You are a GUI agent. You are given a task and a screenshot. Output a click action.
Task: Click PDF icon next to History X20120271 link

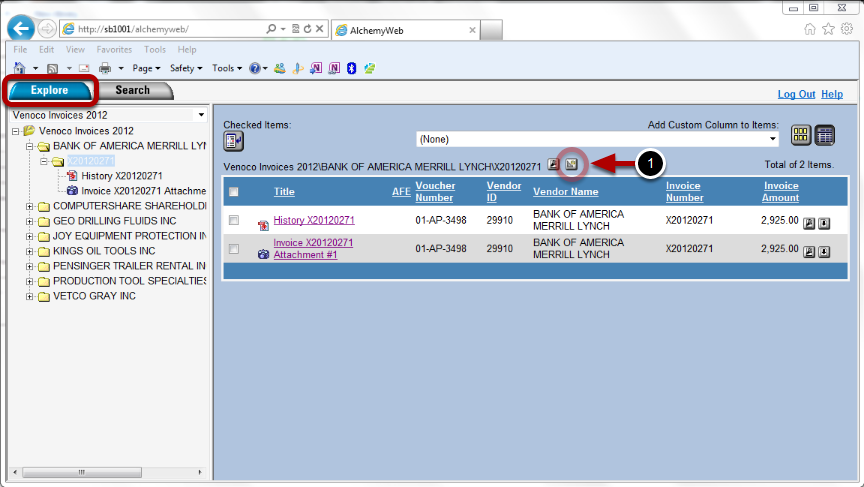point(263,225)
